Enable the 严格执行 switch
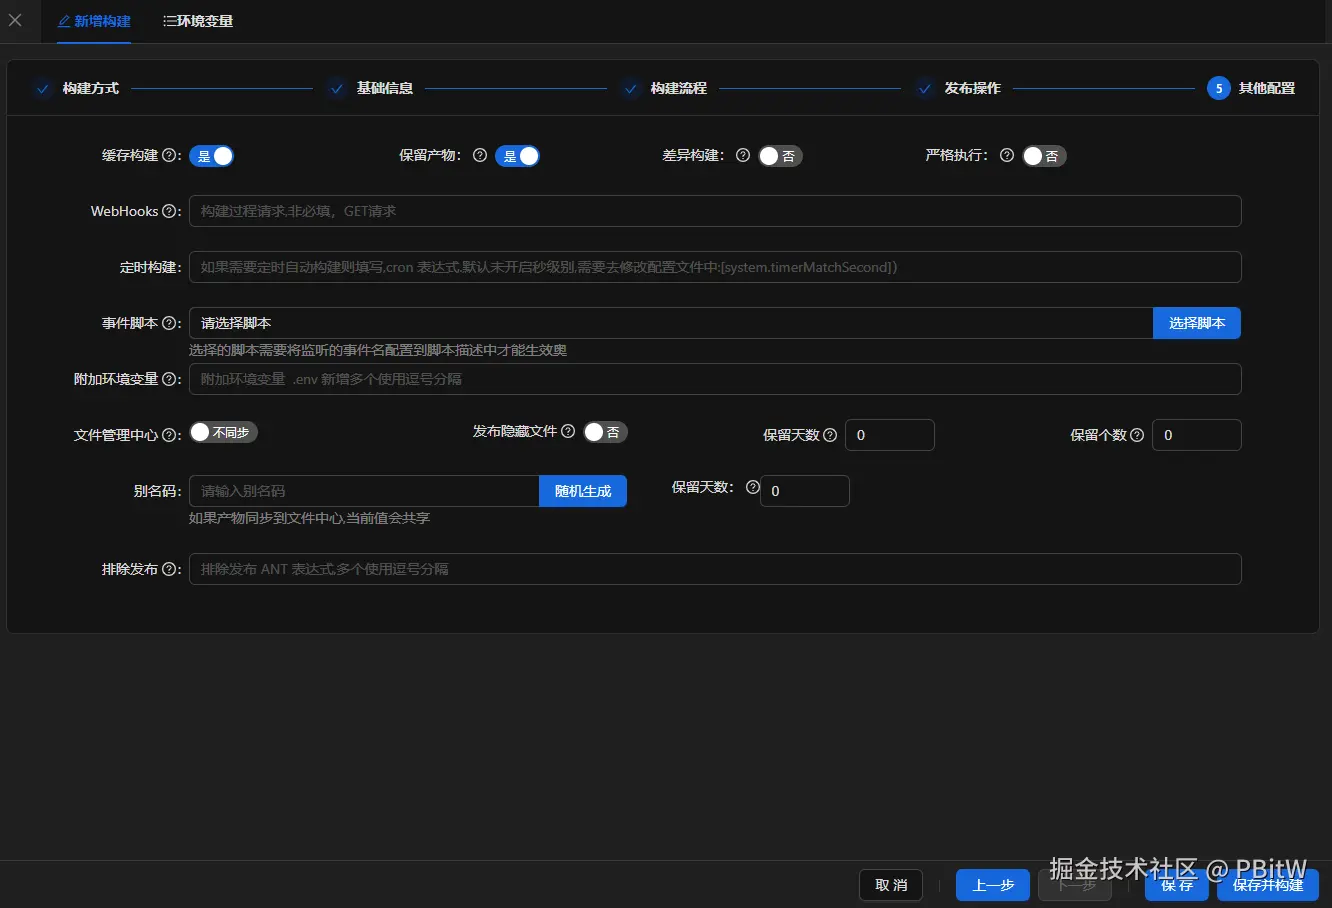Viewport: 1332px width, 908px height. point(1044,156)
